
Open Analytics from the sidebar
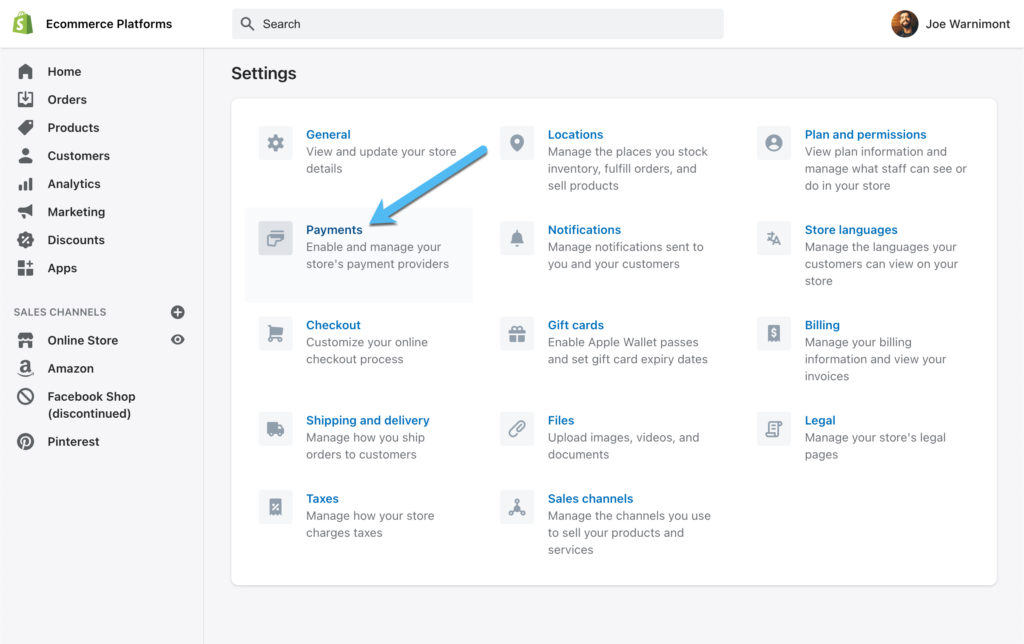pyautogui.click(x=74, y=184)
